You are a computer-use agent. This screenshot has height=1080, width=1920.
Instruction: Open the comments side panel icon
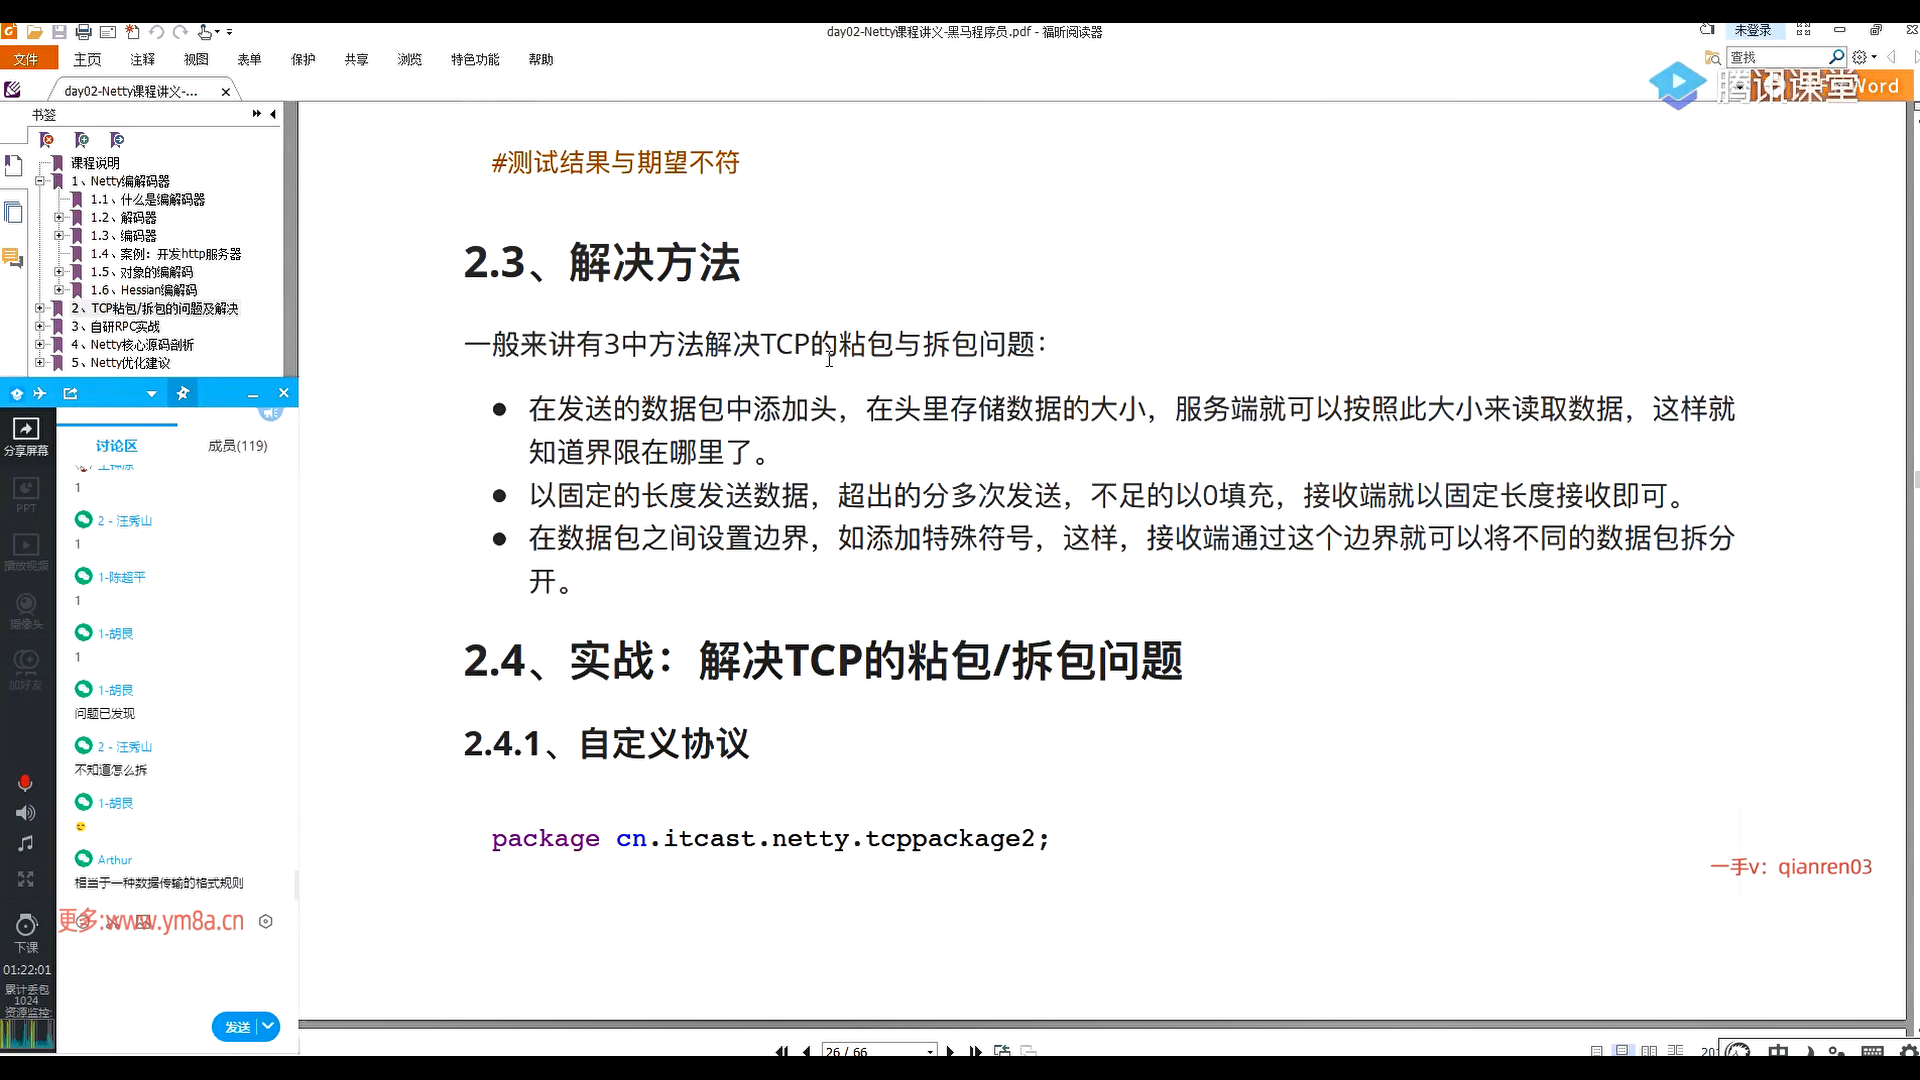click(13, 258)
